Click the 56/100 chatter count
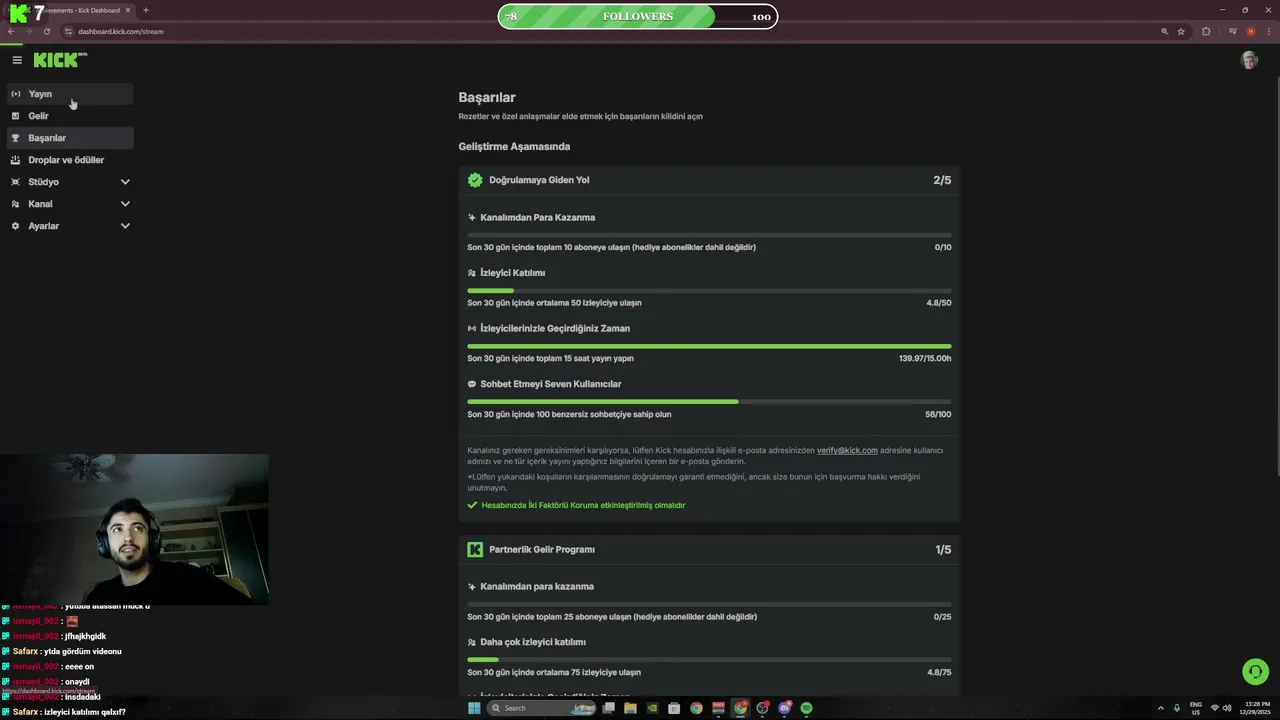This screenshot has height=720, width=1280. point(938,414)
